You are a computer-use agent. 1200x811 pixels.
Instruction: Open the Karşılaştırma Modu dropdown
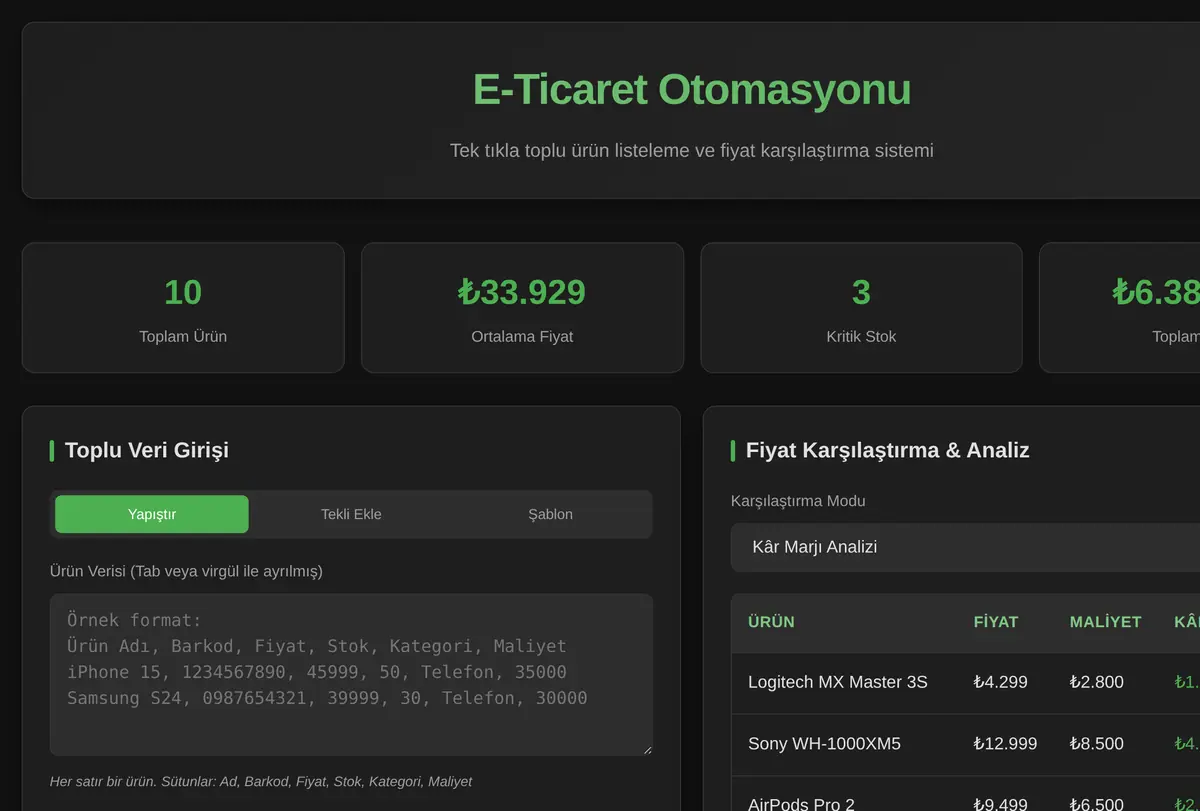[x=965, y=547]
